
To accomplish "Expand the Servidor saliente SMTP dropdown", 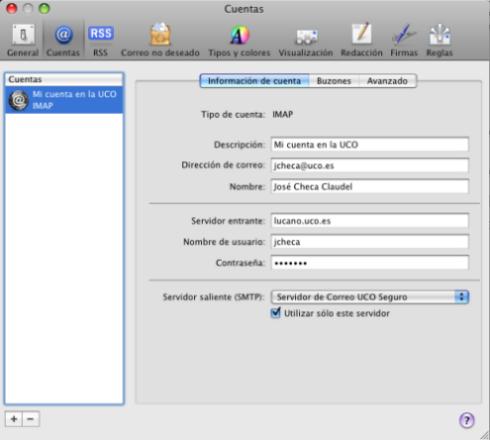I will (370, 297).
